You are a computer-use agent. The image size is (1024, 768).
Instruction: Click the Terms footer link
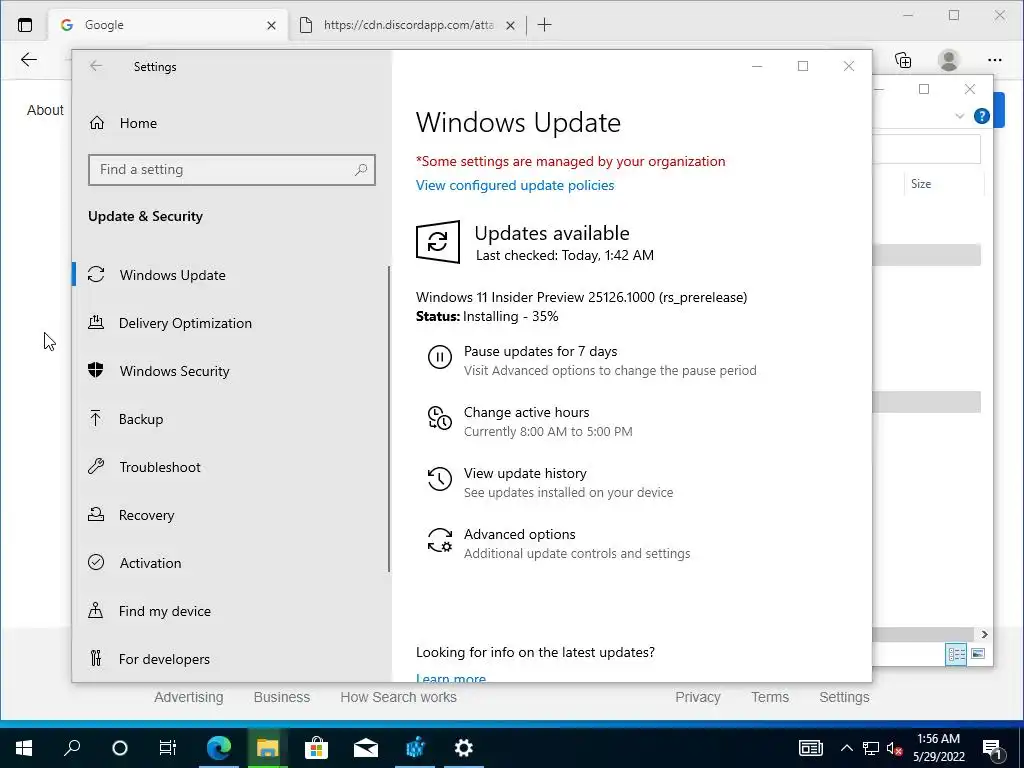(770, 697)
